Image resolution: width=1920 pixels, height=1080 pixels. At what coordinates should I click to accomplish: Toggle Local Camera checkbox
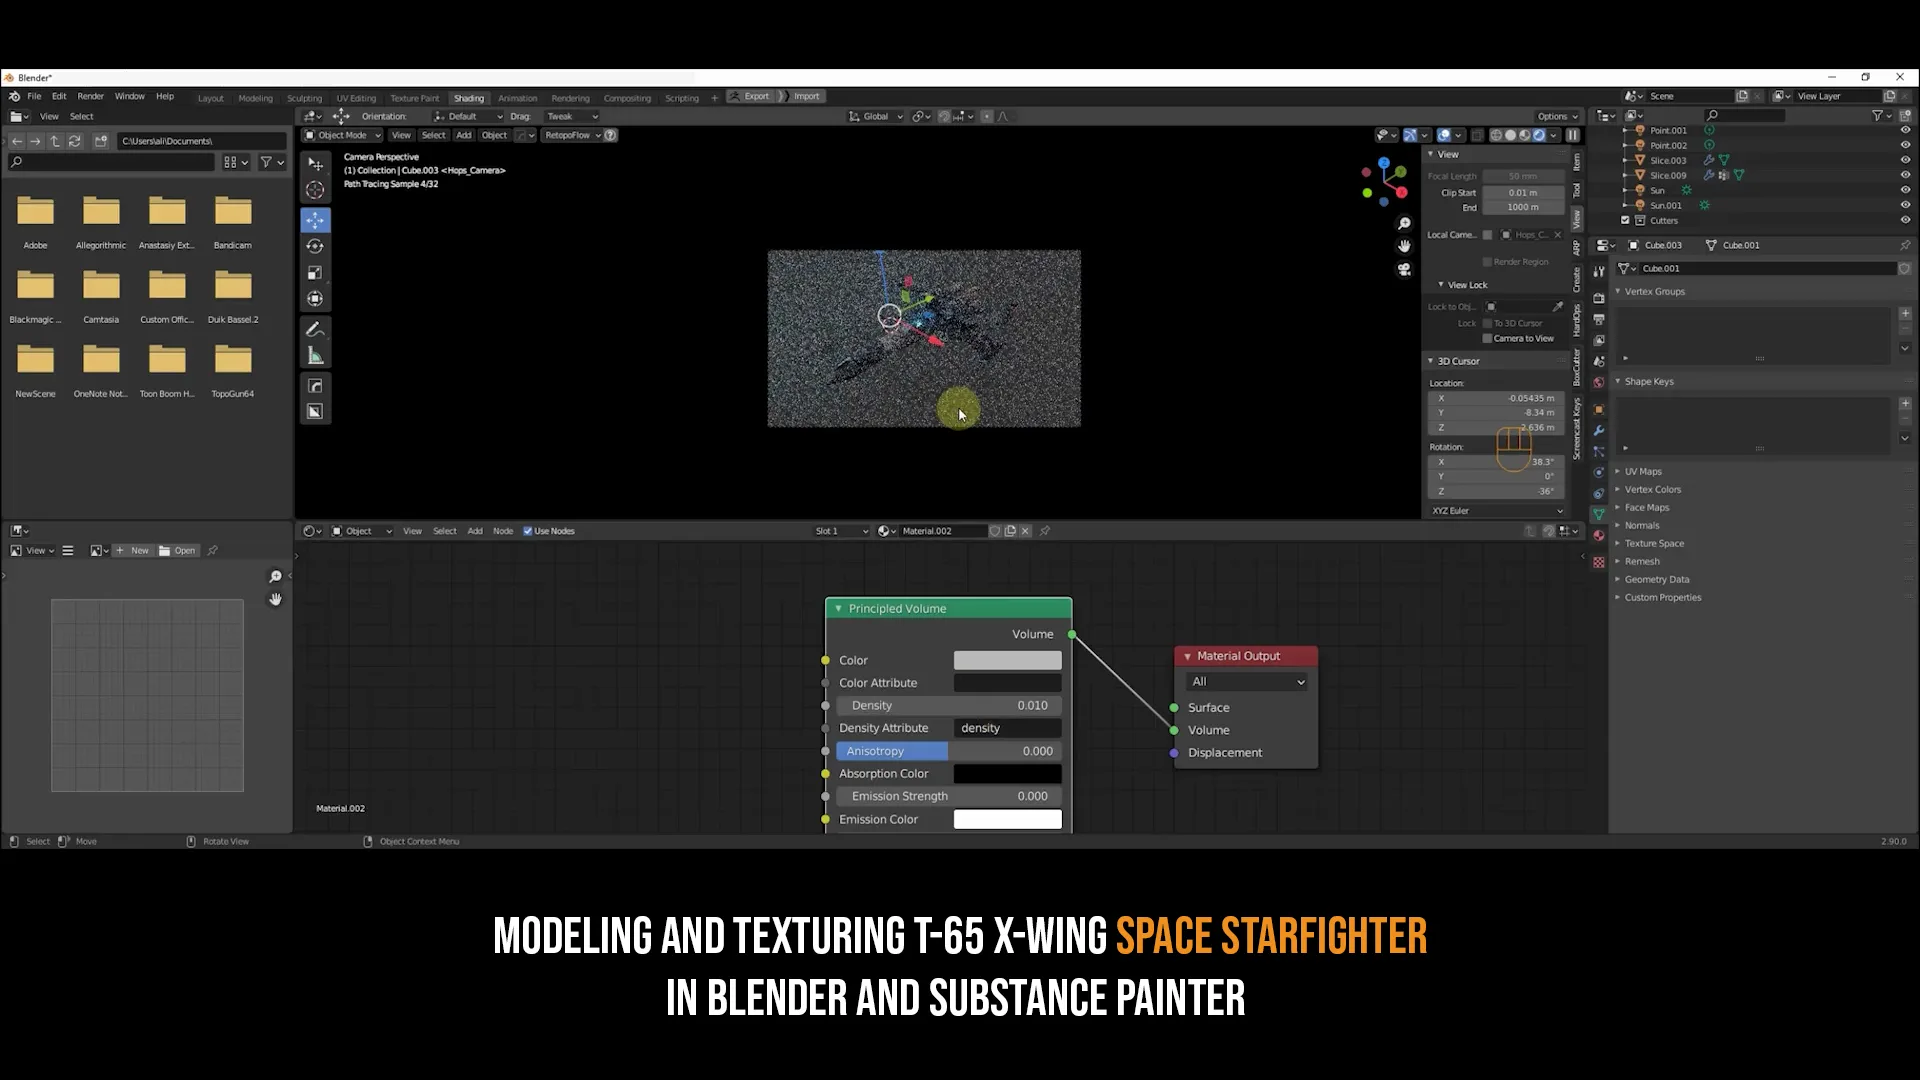click(x=1487, y=235)
